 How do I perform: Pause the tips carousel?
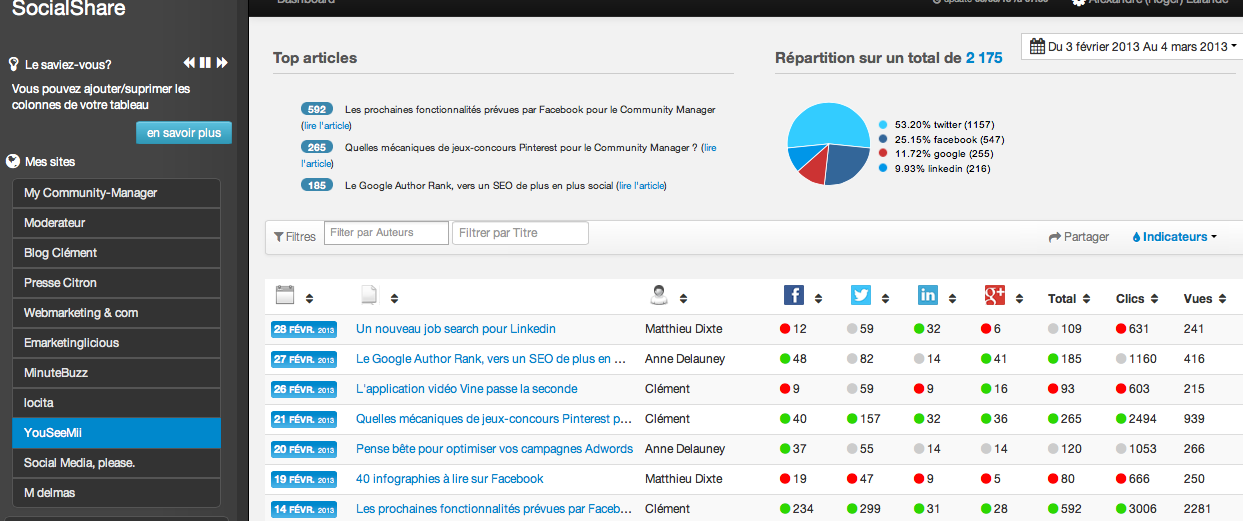click(x=205, y=63)
